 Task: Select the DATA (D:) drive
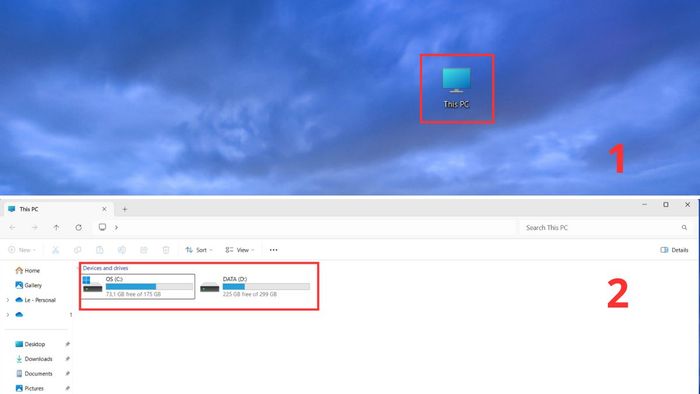pyautogui.click(x=255, y=286)
